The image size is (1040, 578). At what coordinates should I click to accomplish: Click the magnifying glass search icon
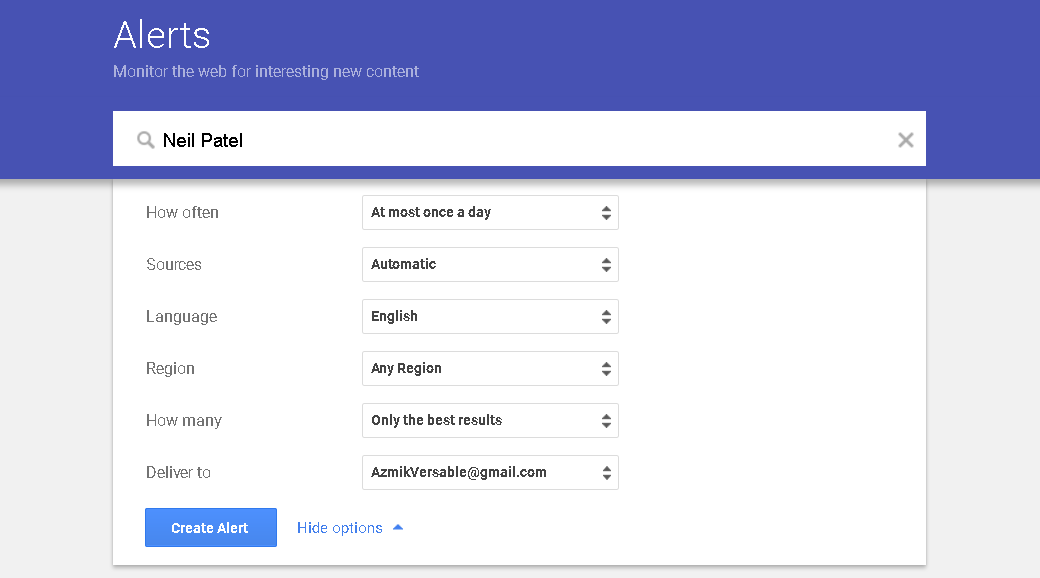(145, 140)
